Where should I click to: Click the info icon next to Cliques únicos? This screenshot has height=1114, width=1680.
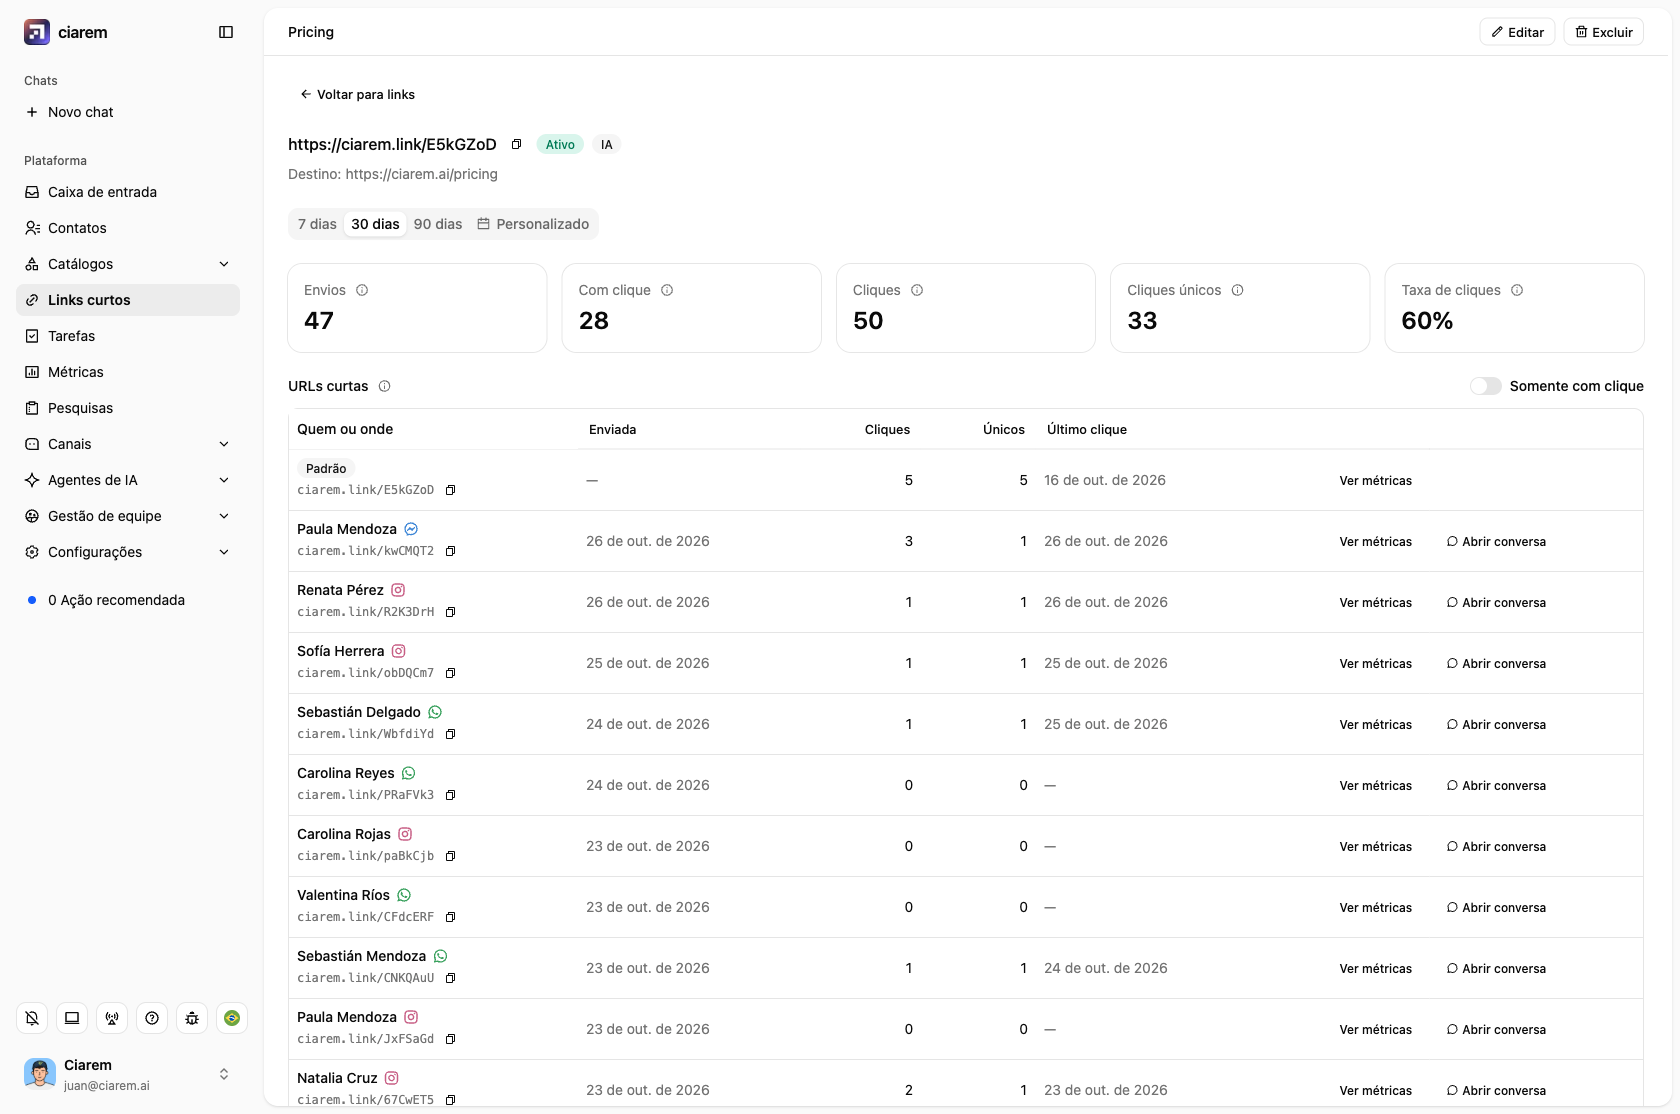pyautogui.click(x=1237, y=290)
